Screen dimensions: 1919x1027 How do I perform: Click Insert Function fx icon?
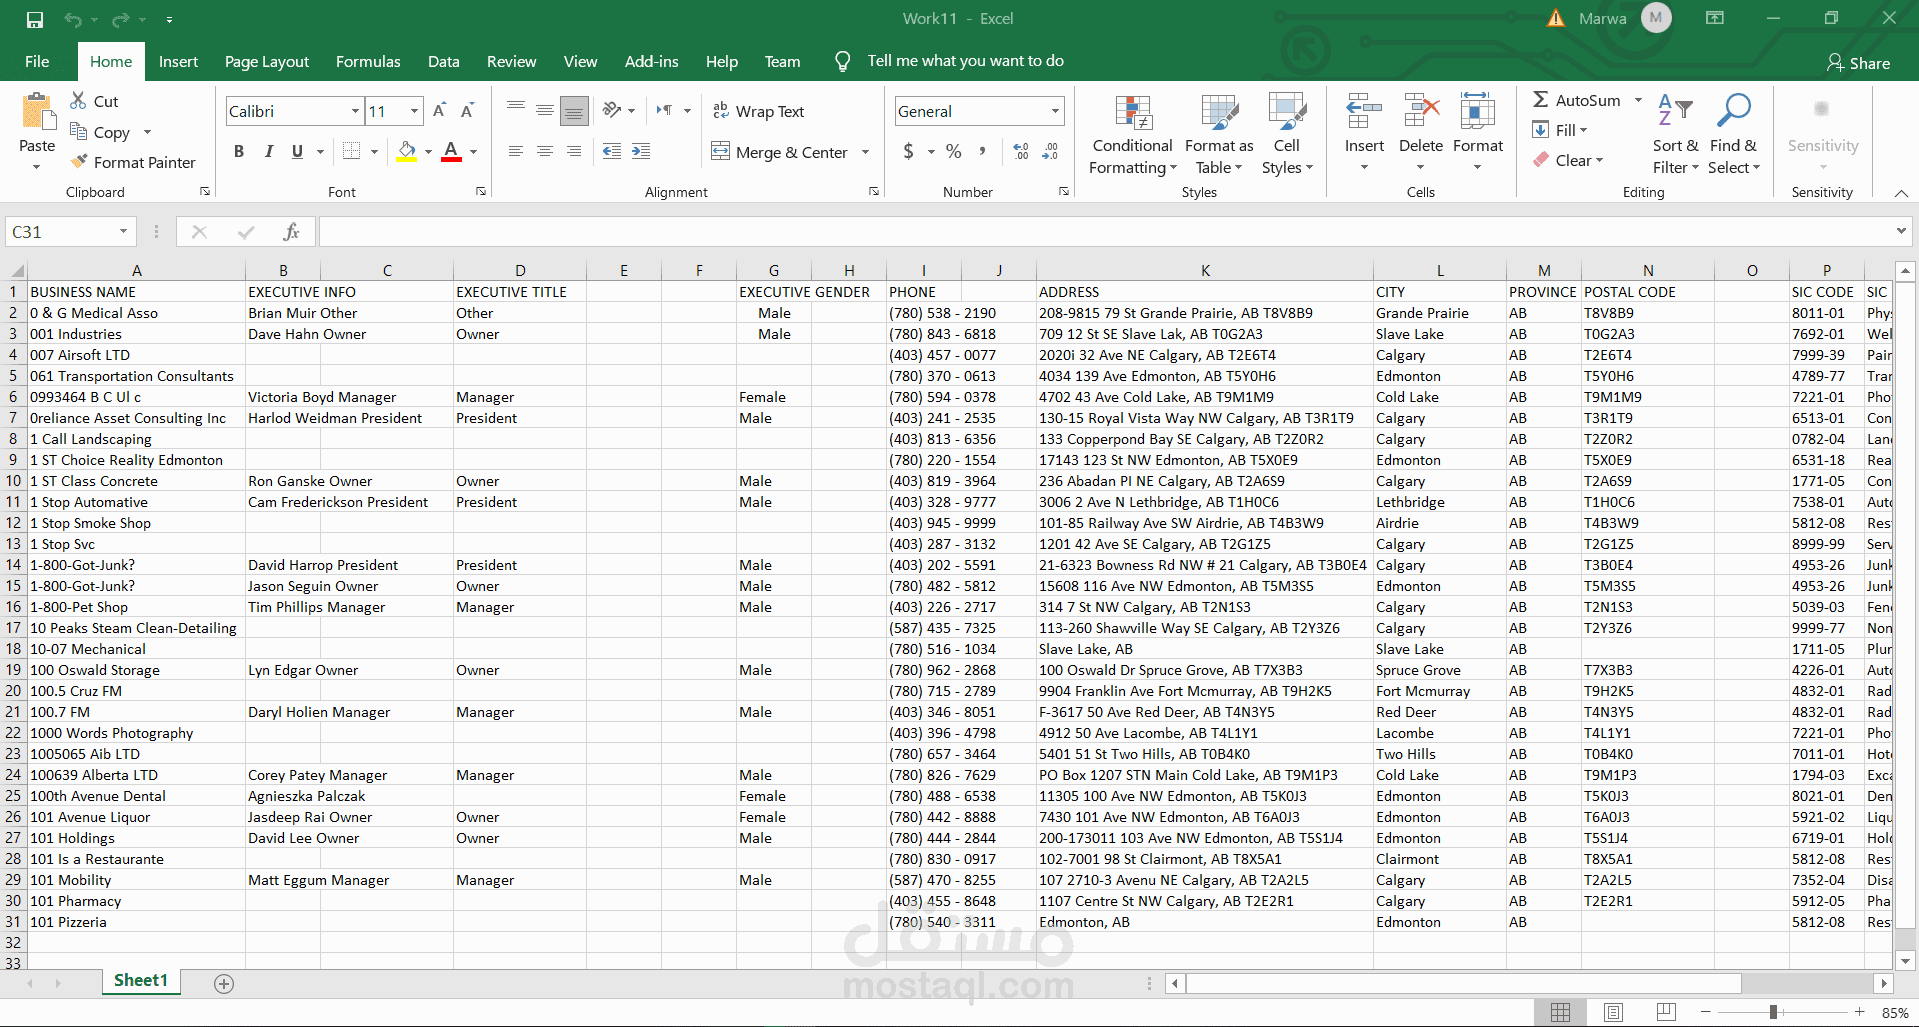(x=291, y=232)
